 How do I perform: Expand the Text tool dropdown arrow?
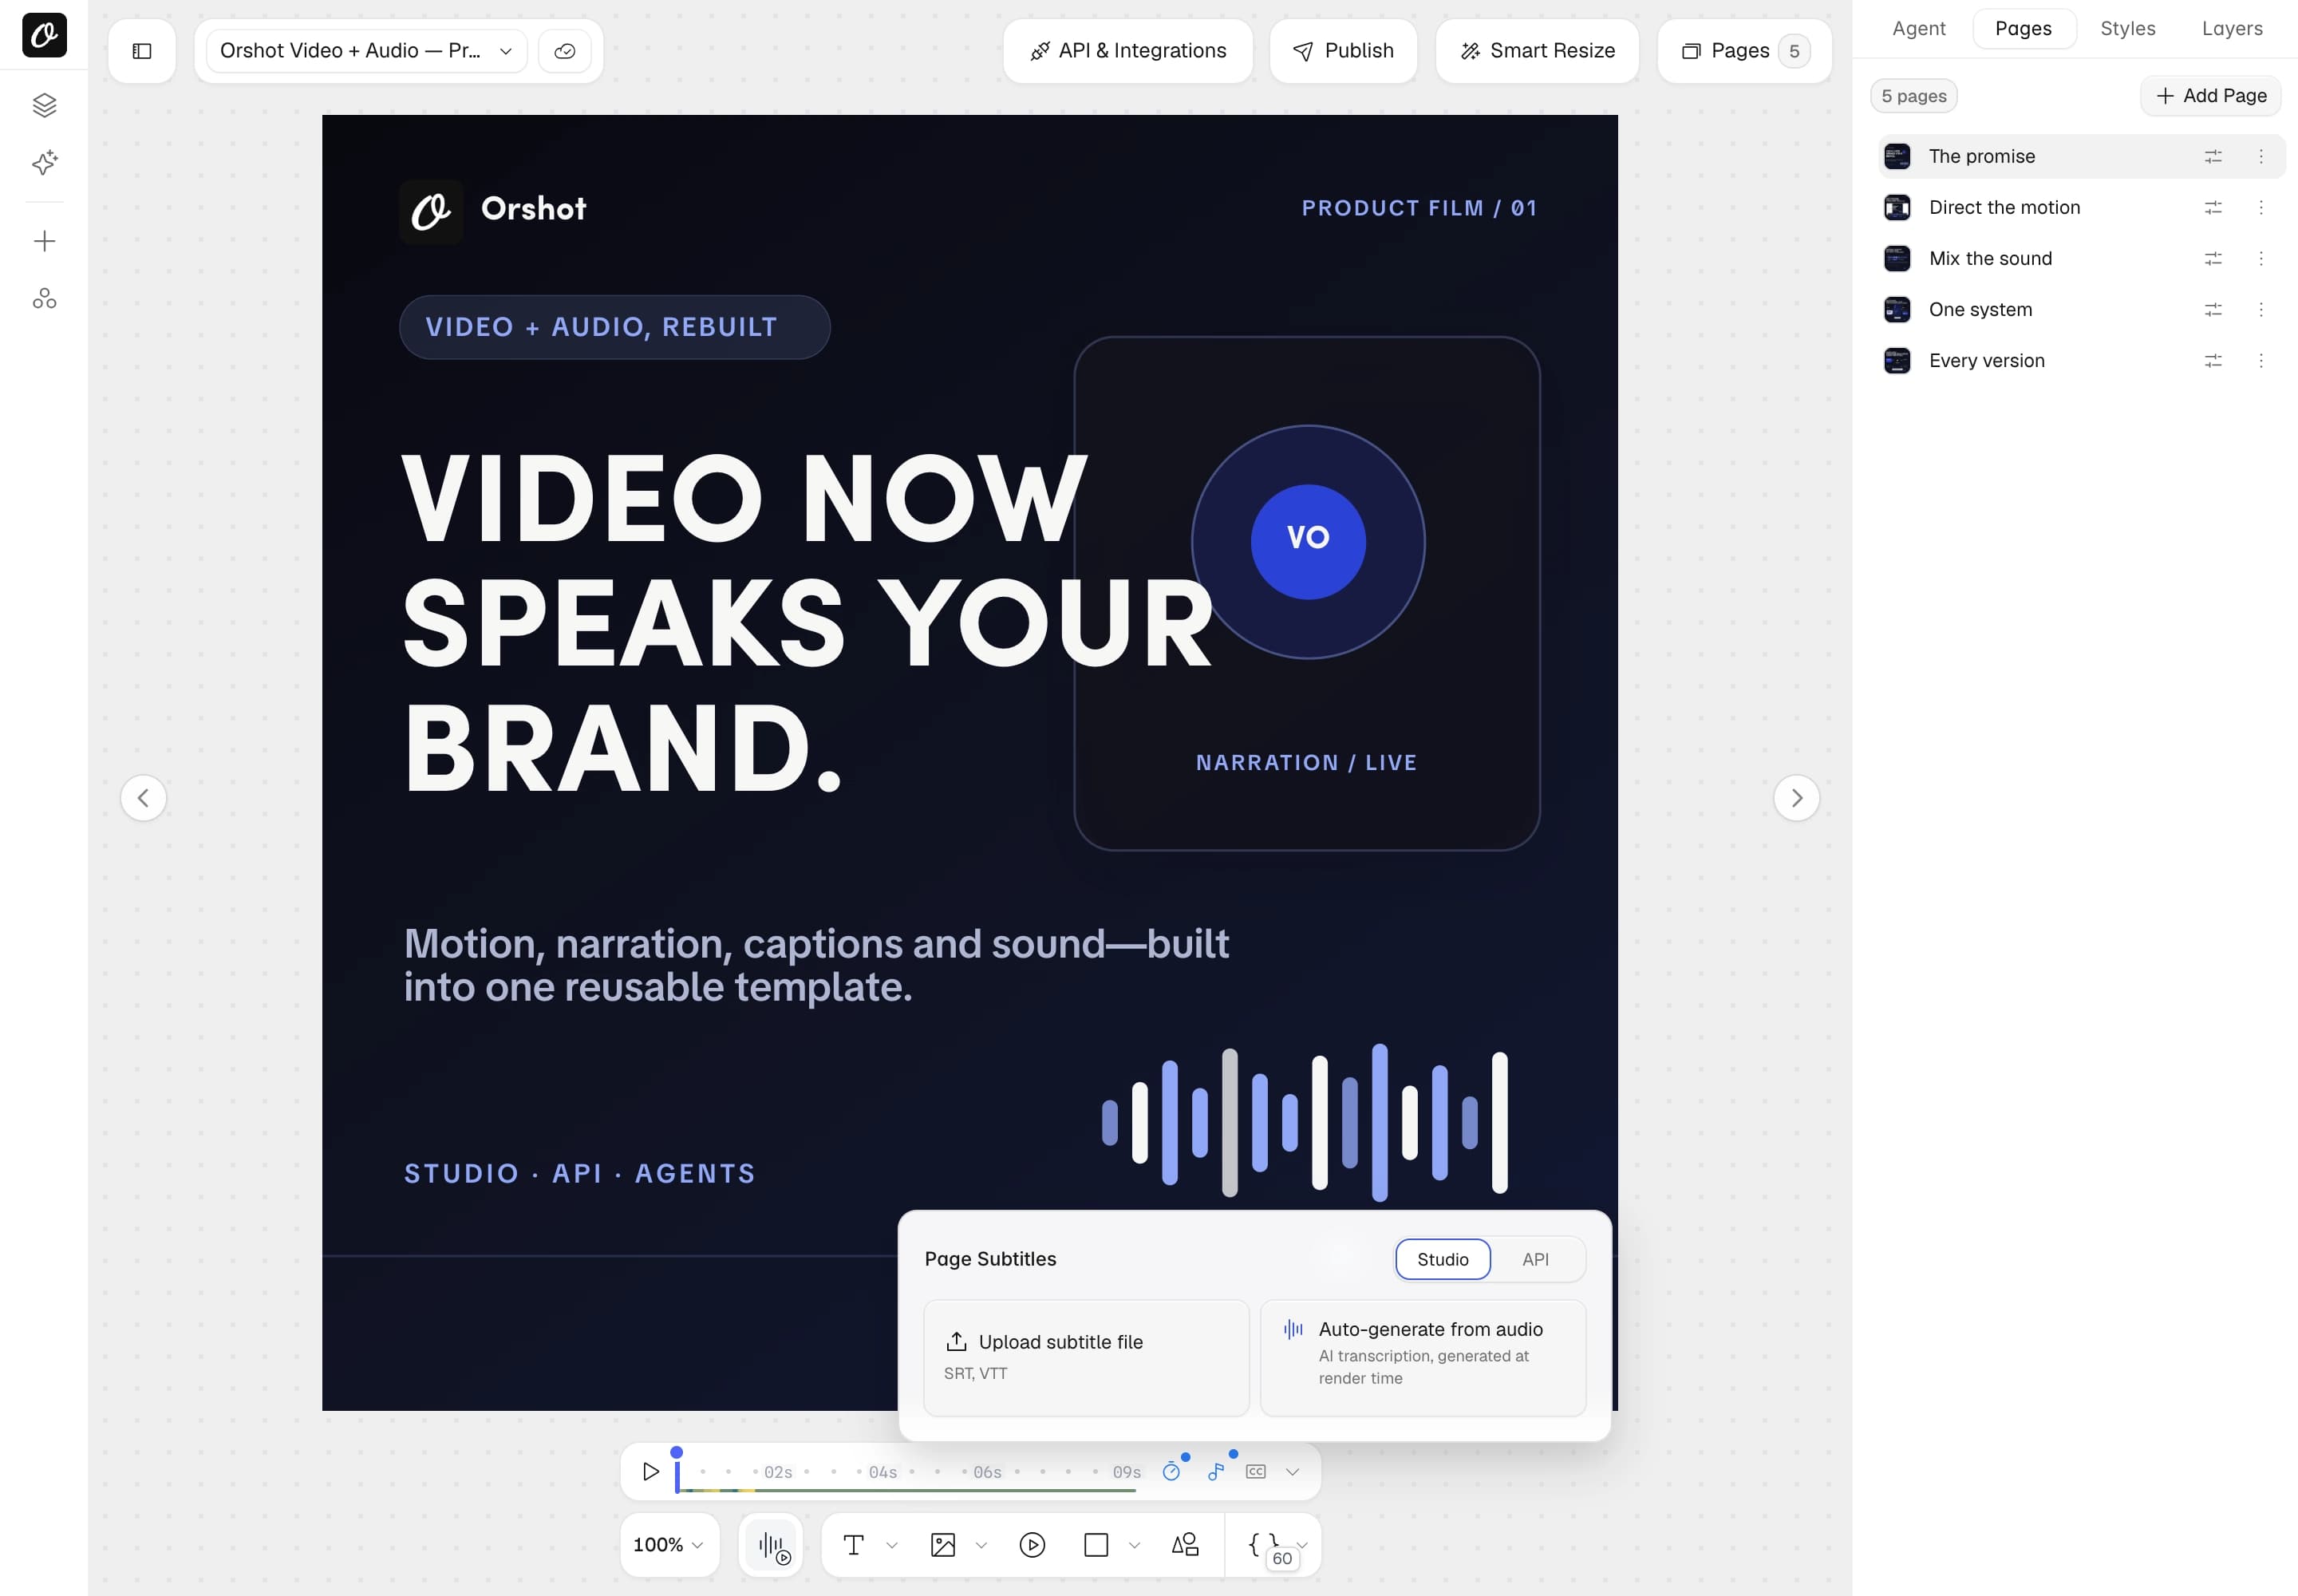(x=892, y=1546)
